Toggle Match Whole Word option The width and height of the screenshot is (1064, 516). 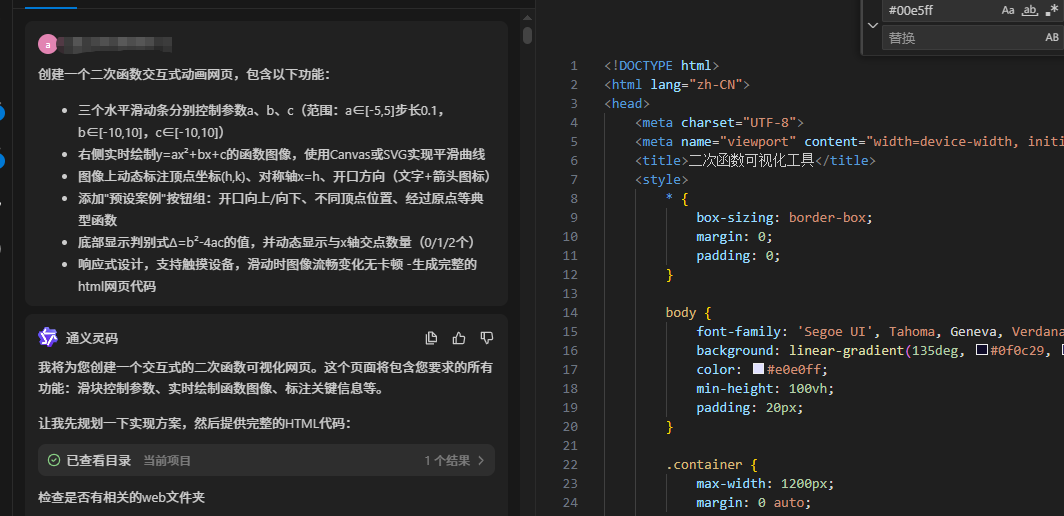(x=1030, y=10)
